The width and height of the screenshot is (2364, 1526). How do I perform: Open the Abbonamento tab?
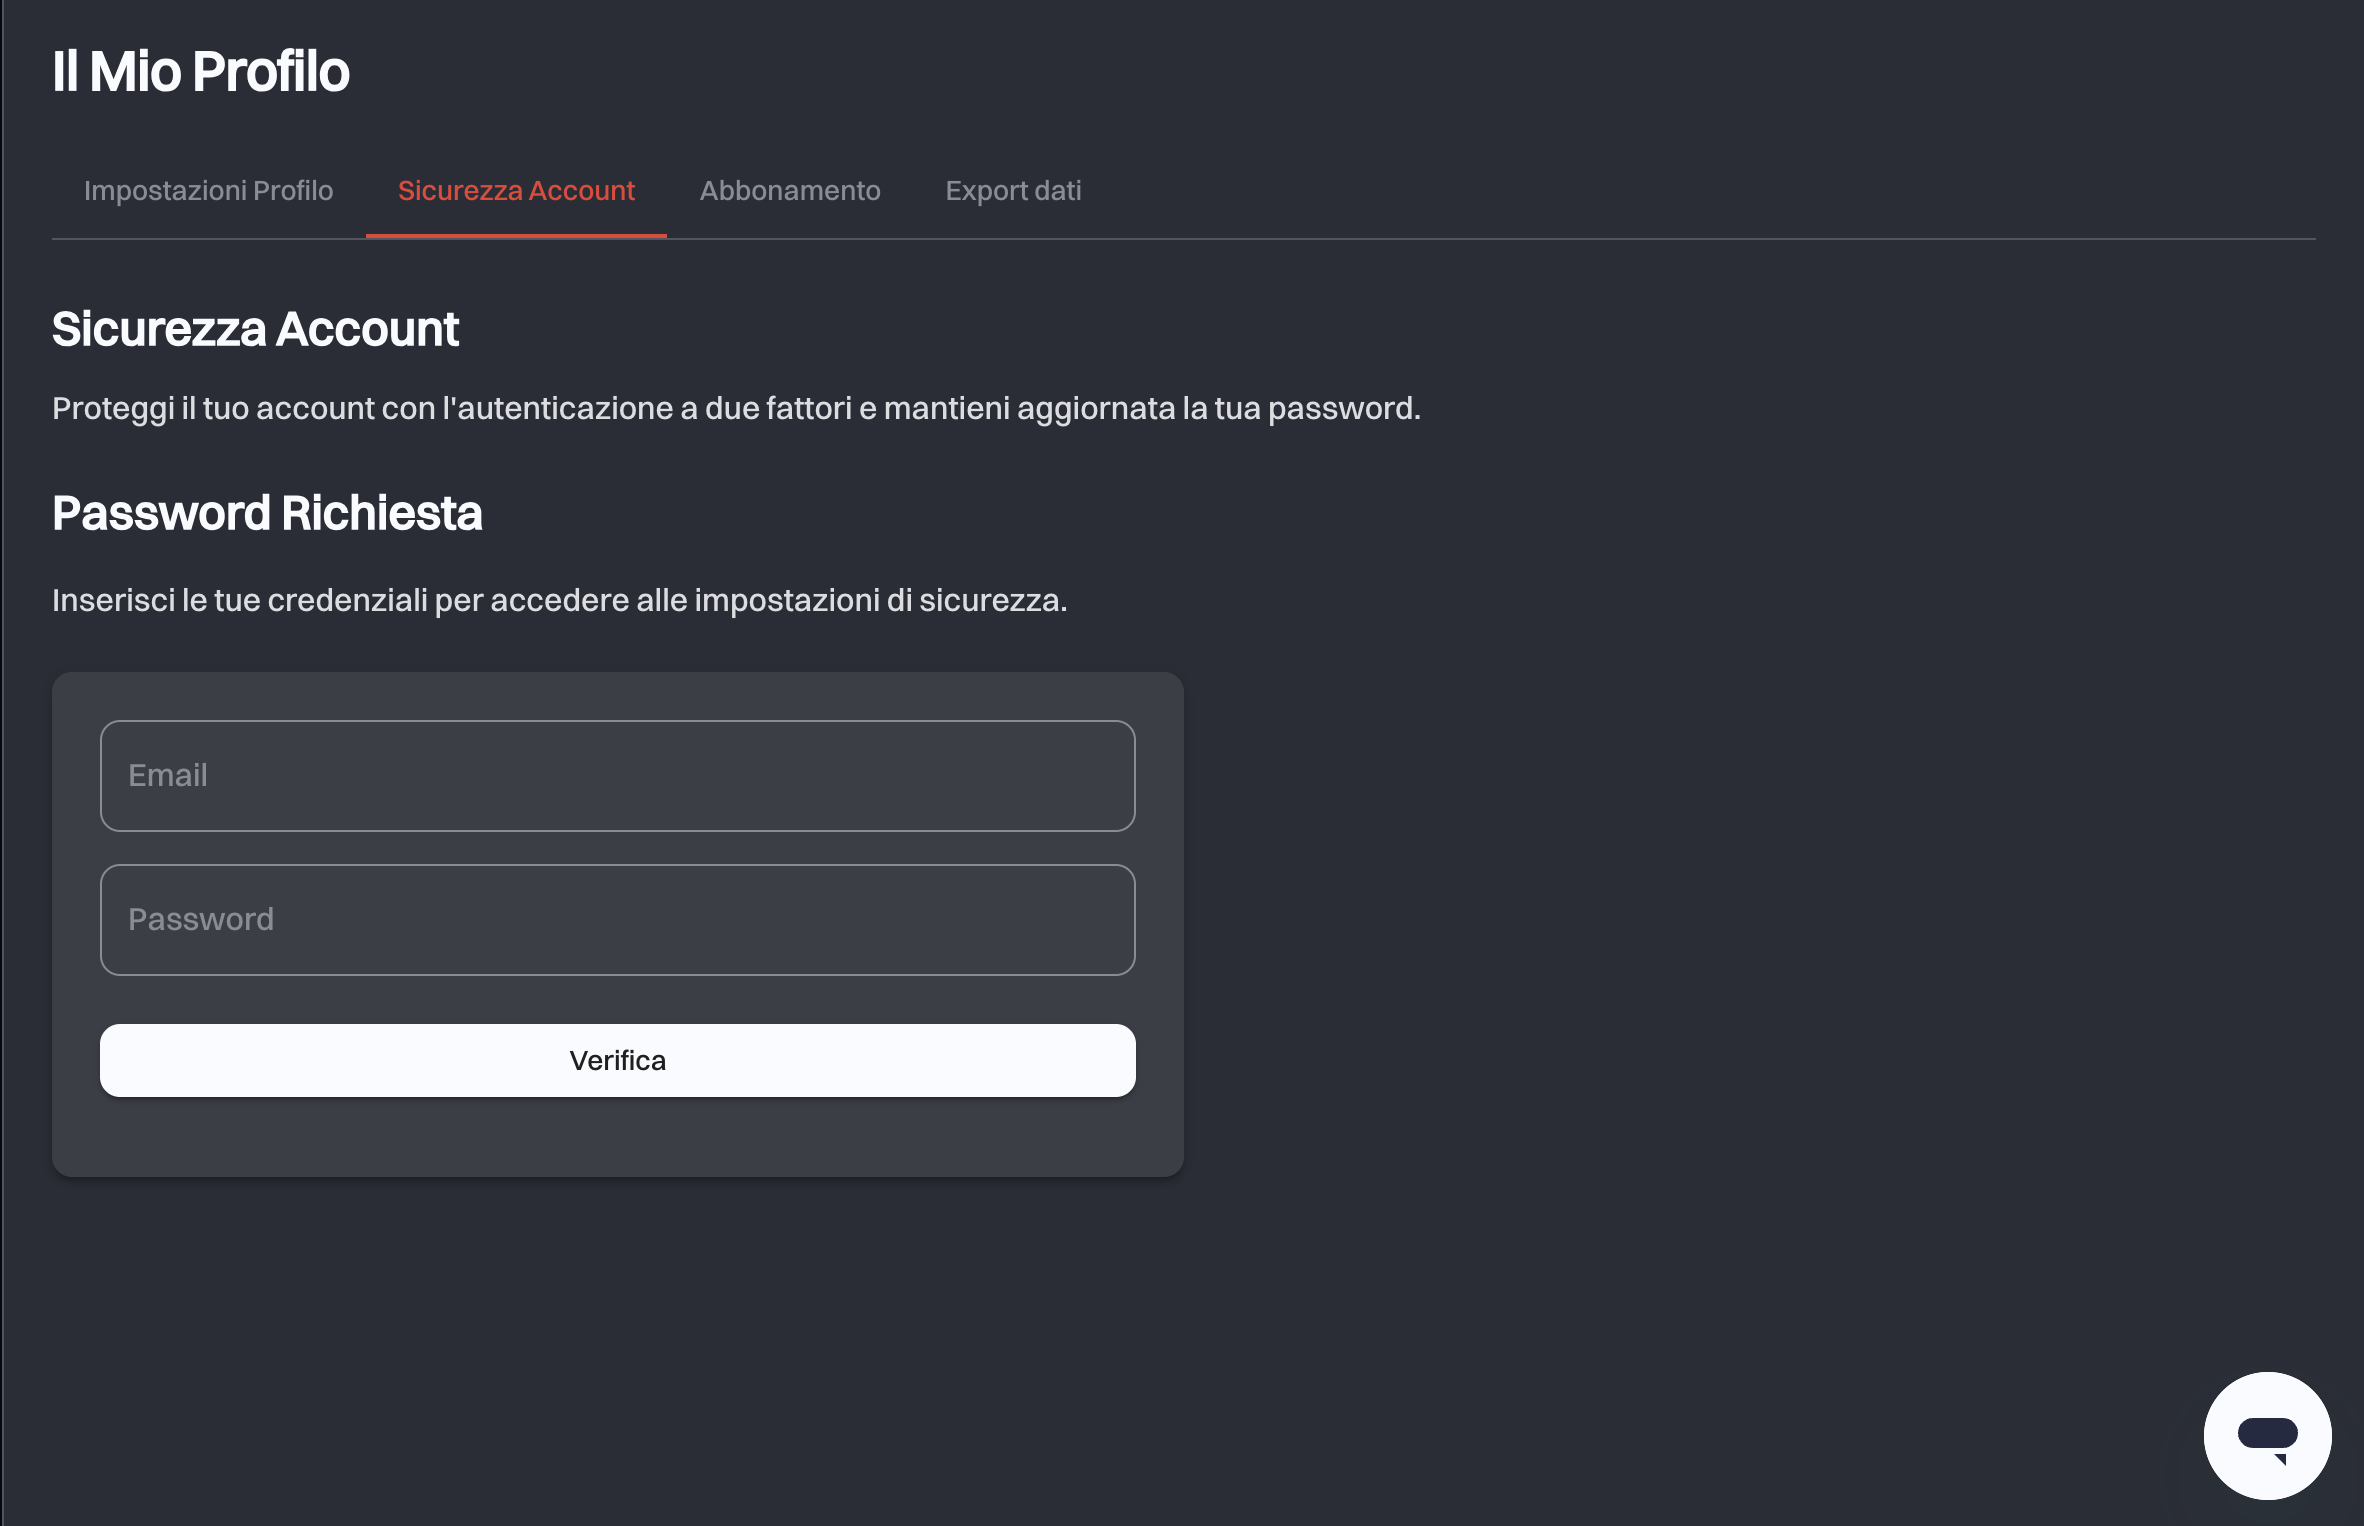(x=790, y=191)
